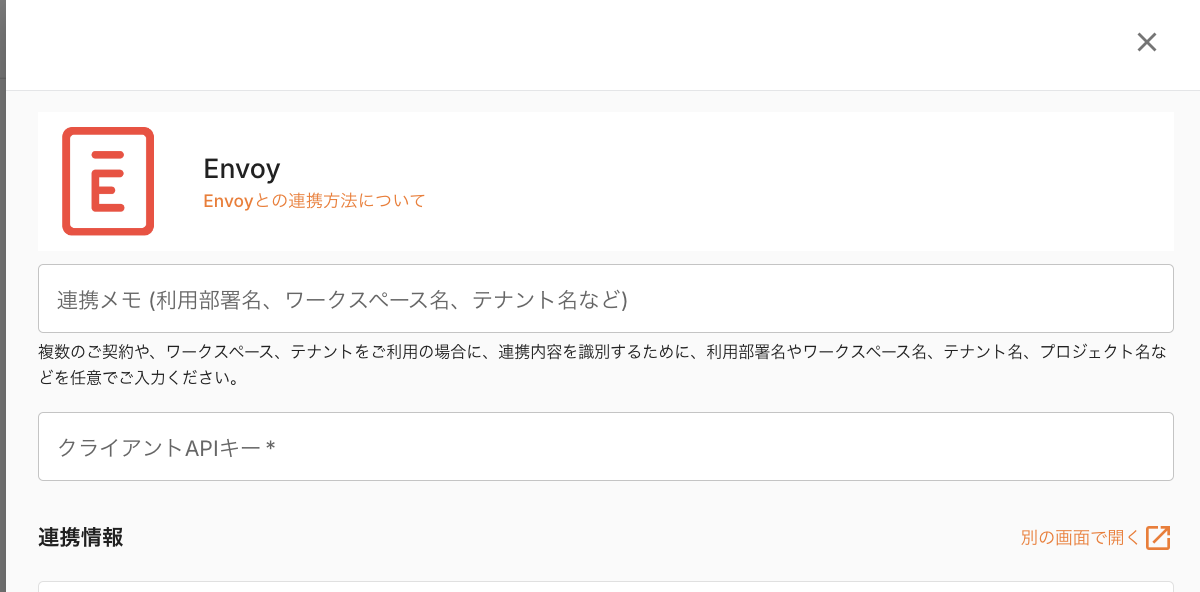Screen dimensions: 1200x592
Task: Close the Envoy integration dialog
Action: 1146,42
